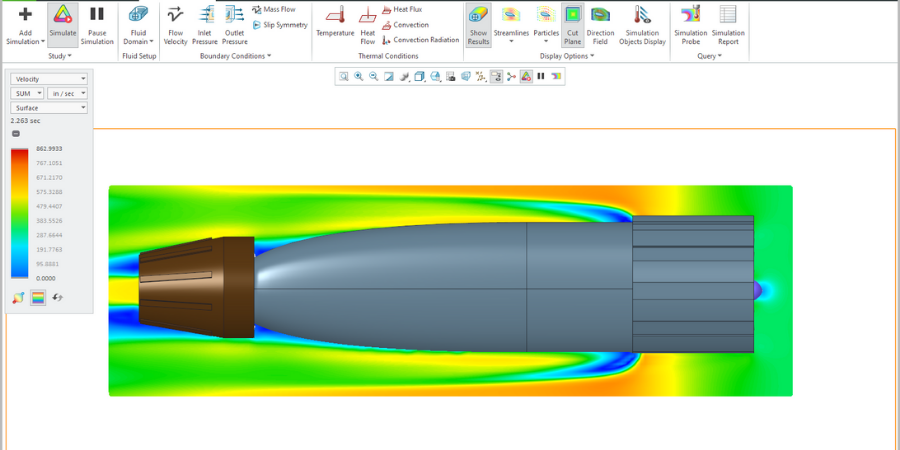
Task: Add an Outlet Pressure condition
Action: (234, 25)
